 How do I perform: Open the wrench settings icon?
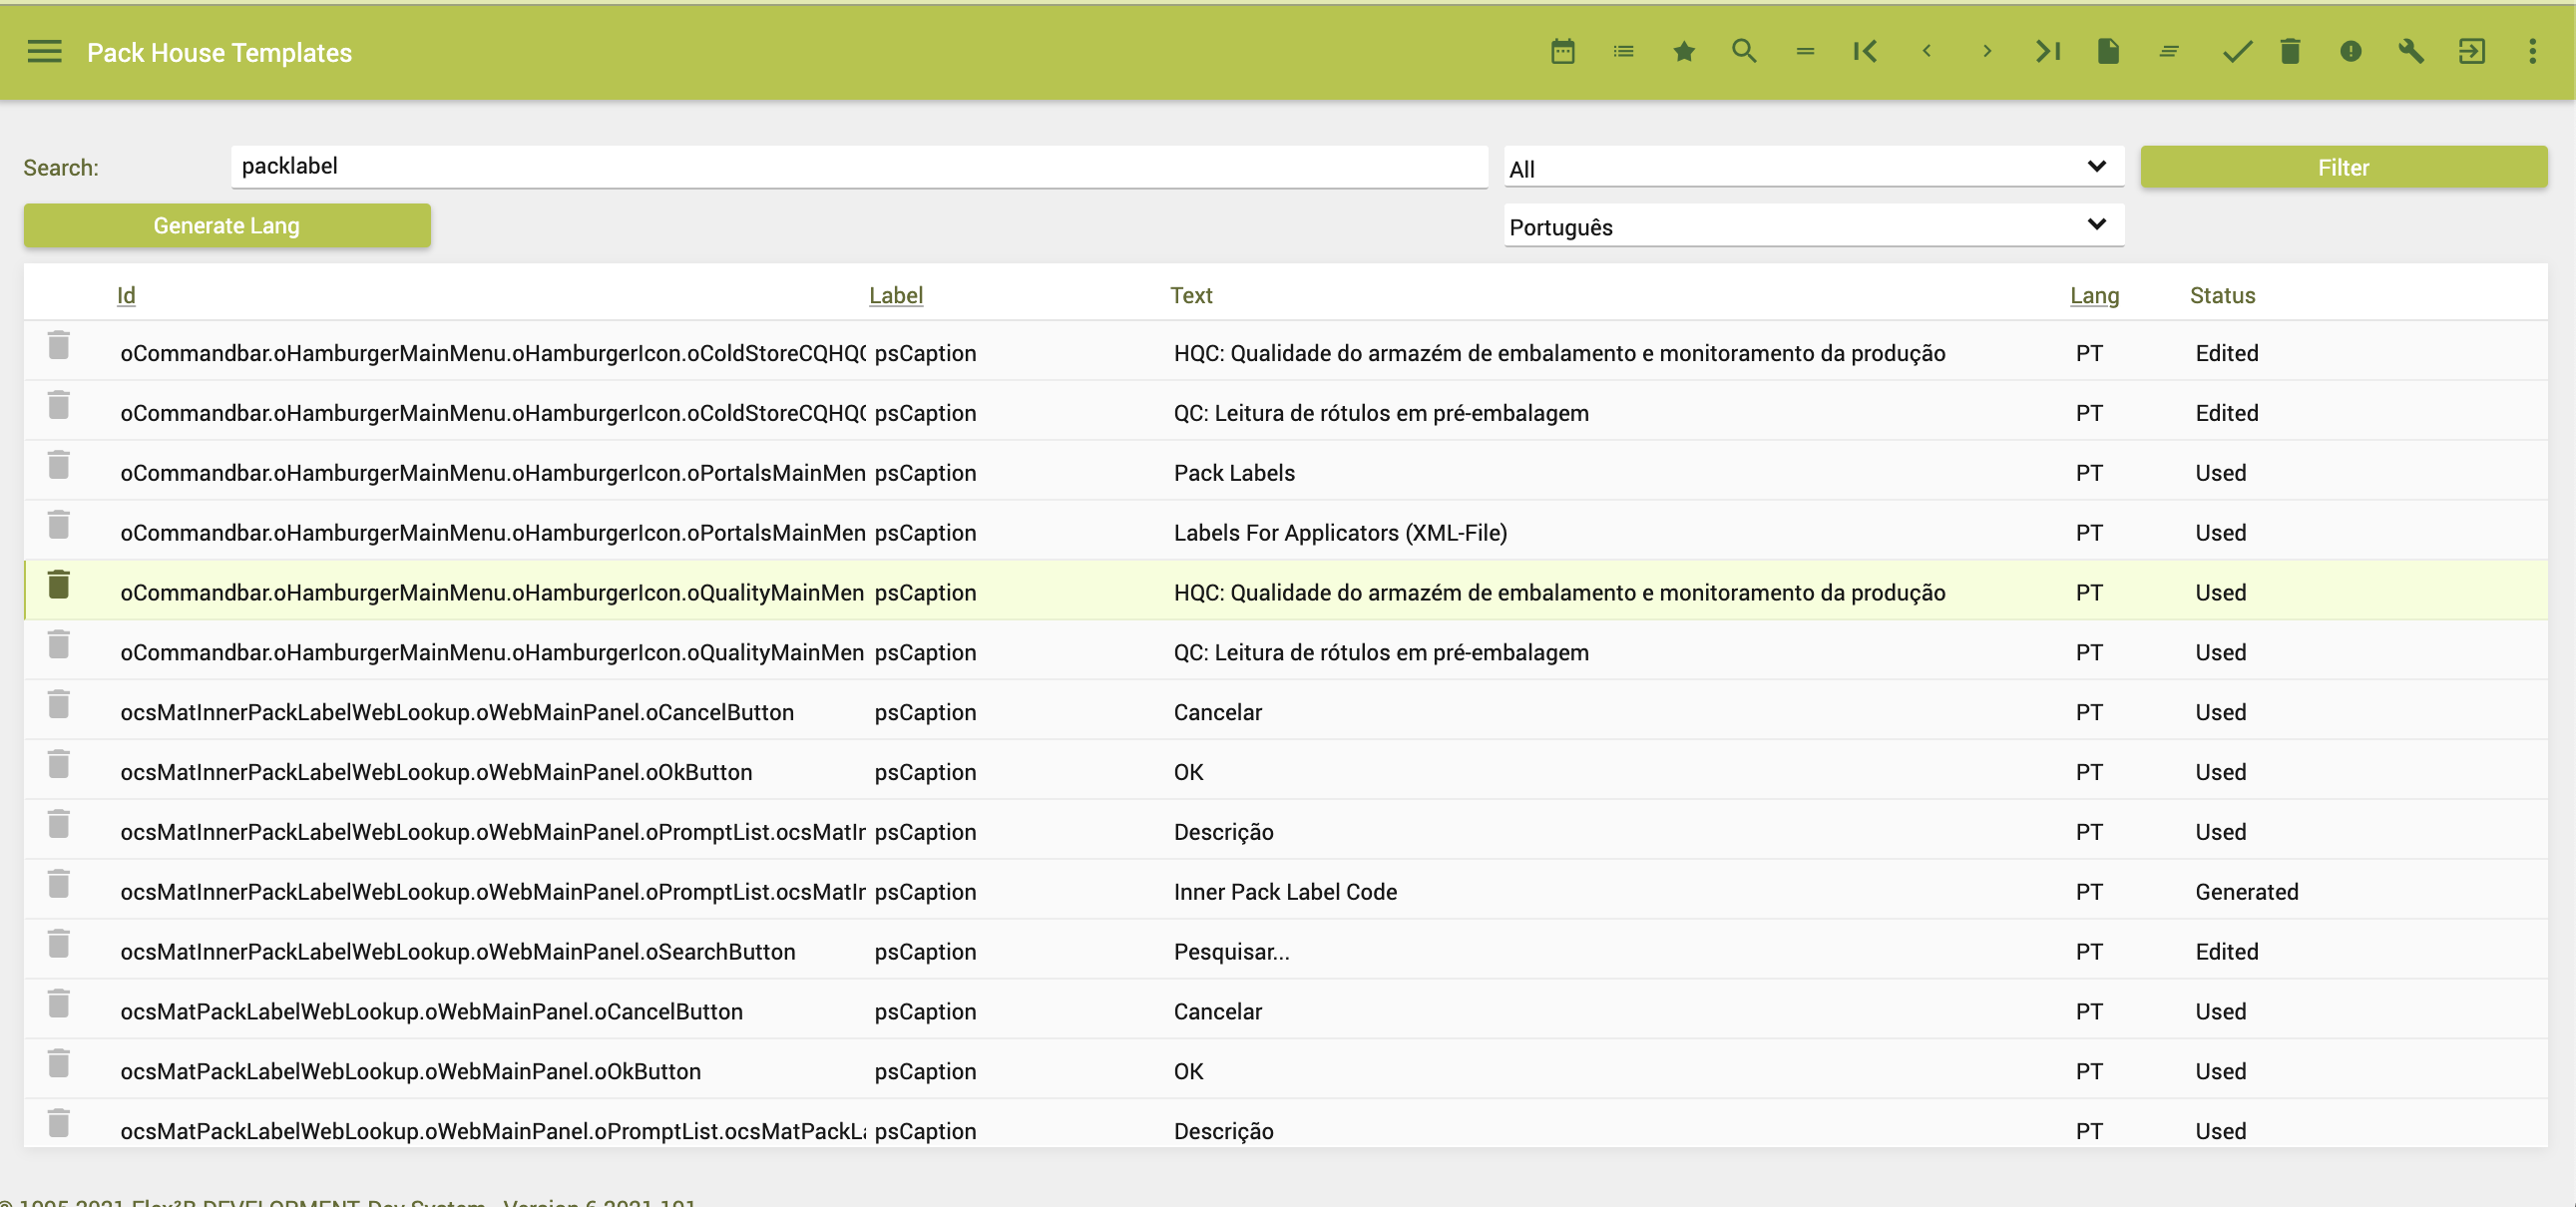(2411, 52)
